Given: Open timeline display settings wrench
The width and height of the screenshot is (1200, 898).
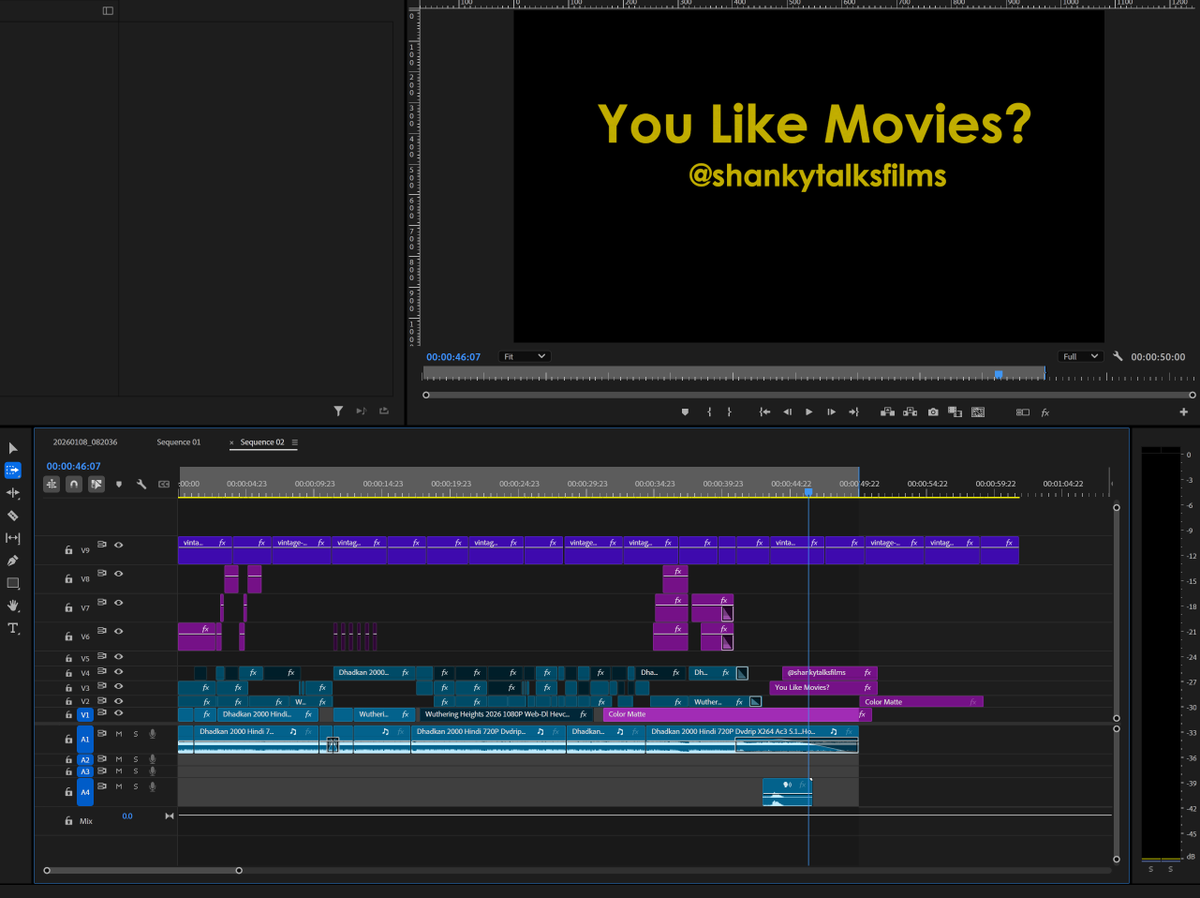Looking at the screenshot, I should [x=141, y=484].
